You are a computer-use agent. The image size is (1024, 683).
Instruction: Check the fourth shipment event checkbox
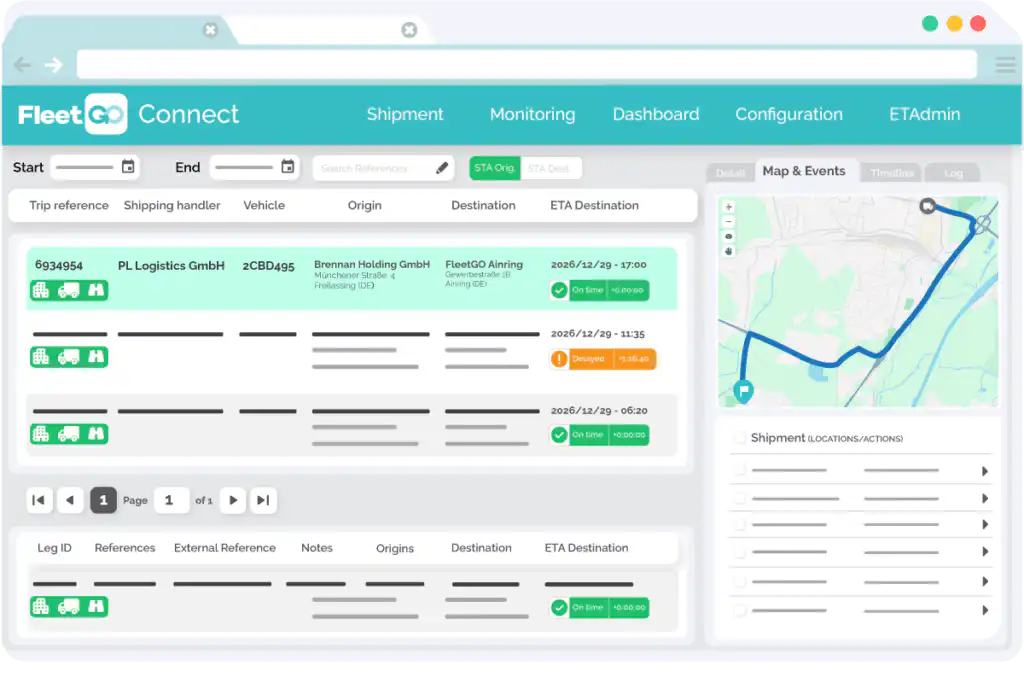coord(739,552)
